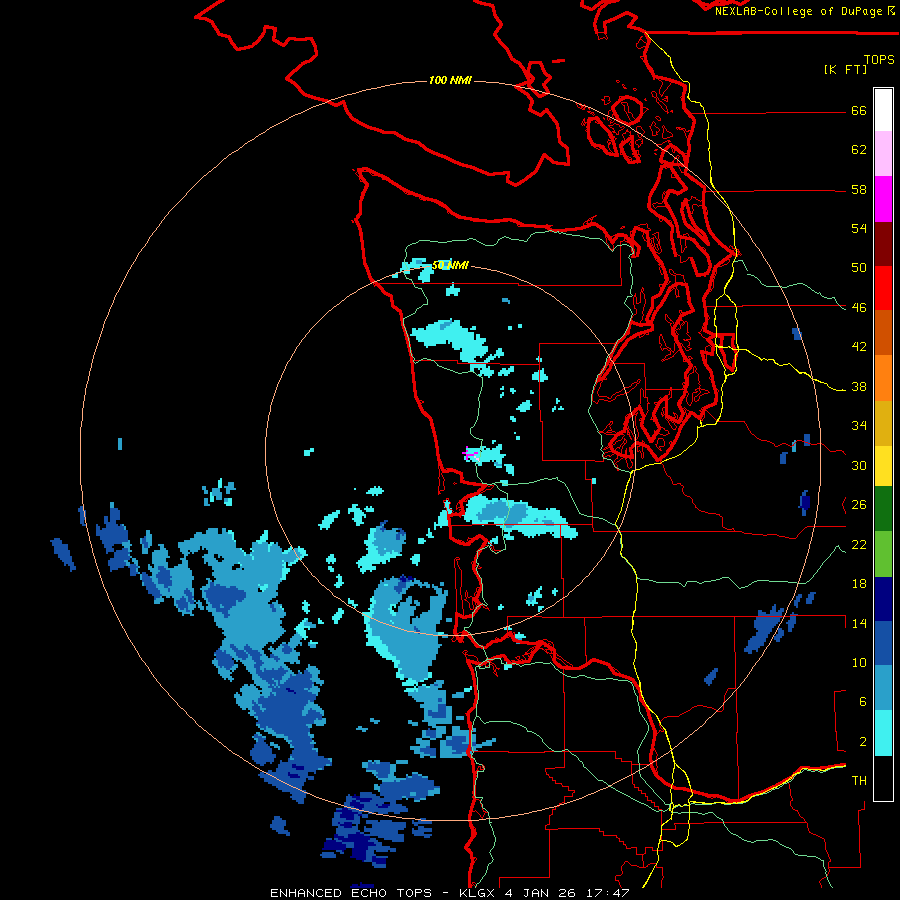
Task: Click the "58" legend value
Action: point(859,189)
